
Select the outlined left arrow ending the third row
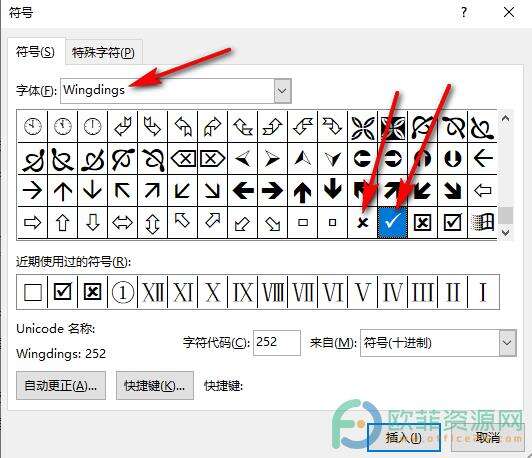pyautogui.click(x=482, y=190)
